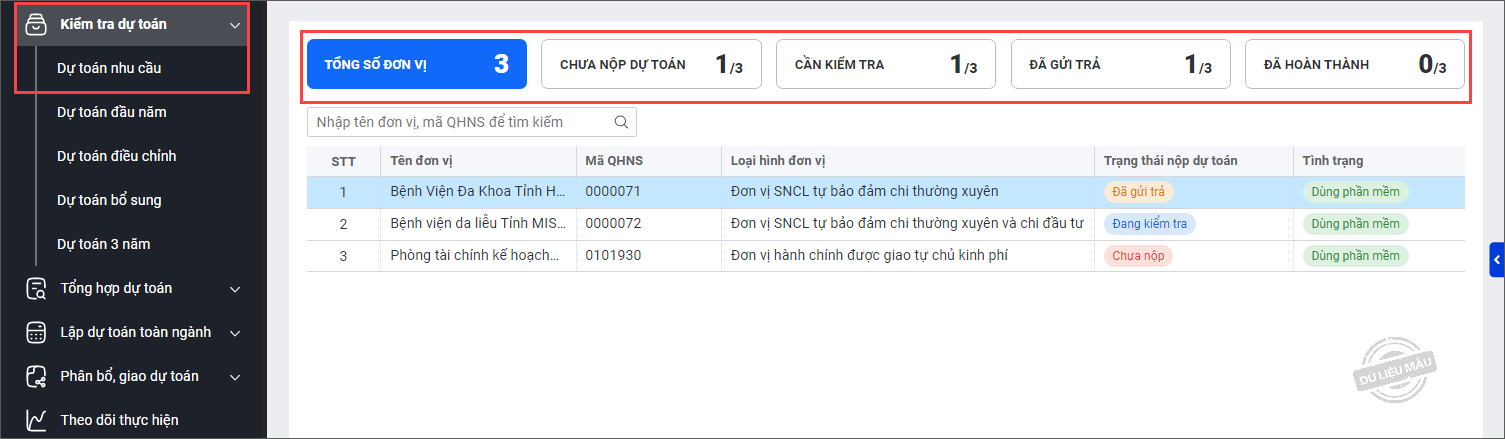Go to Dự toán 3 năm
Image resolution: width=1505 pixels, height=439 pixels.
[103, 244]
